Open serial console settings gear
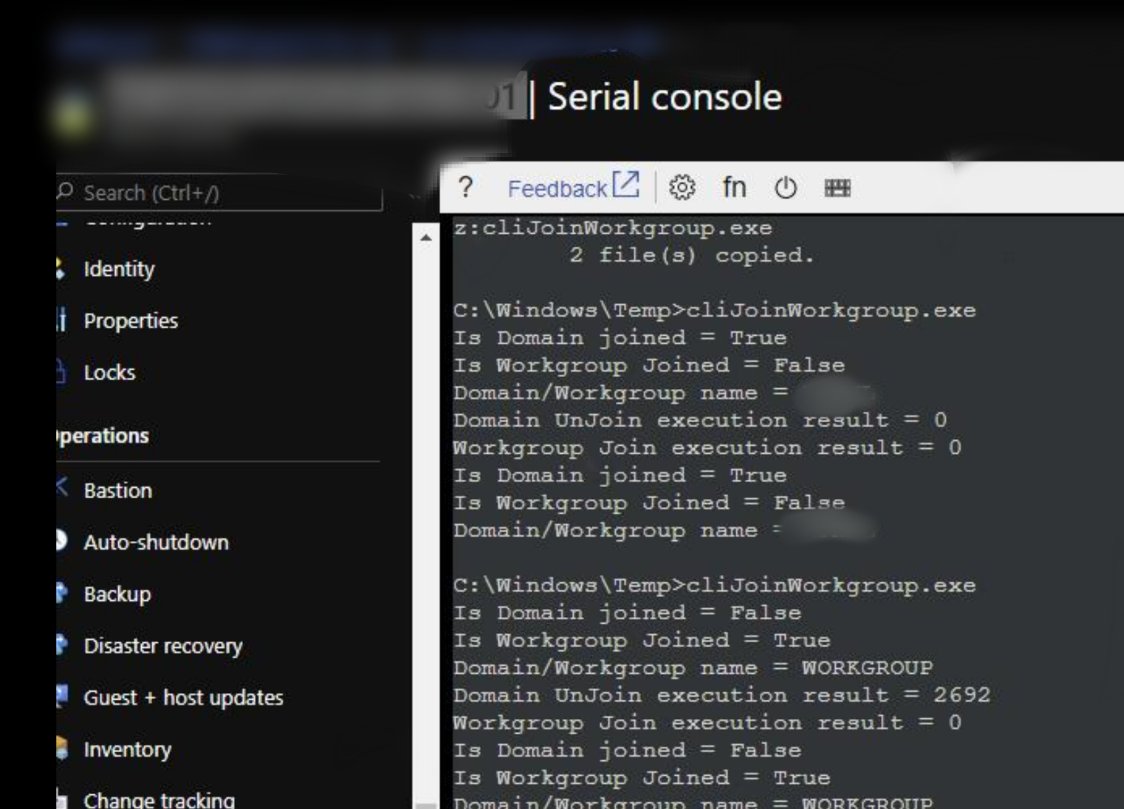Image resolution: width=1124 pixels, height=809 pixels. (x=682, y=188)
